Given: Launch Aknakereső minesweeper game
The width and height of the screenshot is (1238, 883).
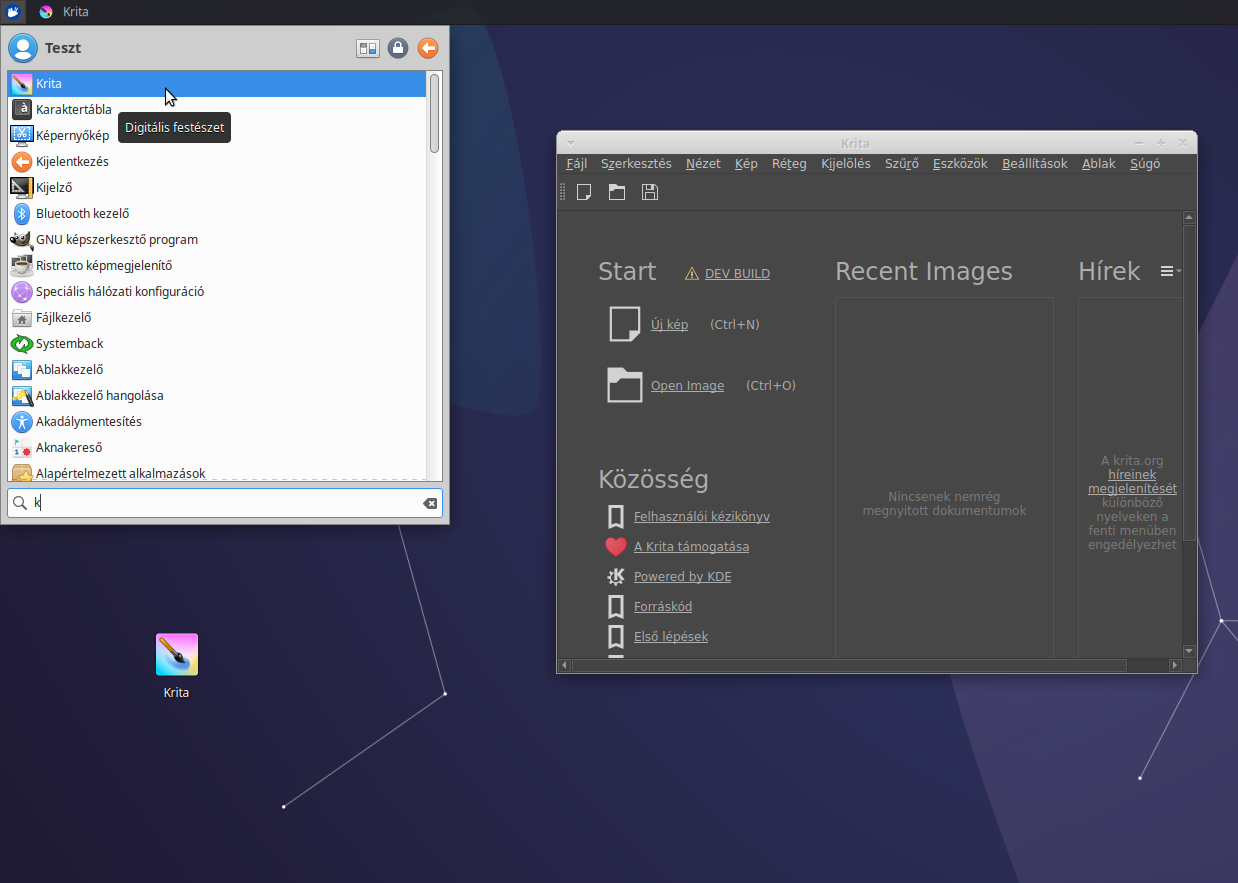Looking at the screenshot, I should [217, 448].
